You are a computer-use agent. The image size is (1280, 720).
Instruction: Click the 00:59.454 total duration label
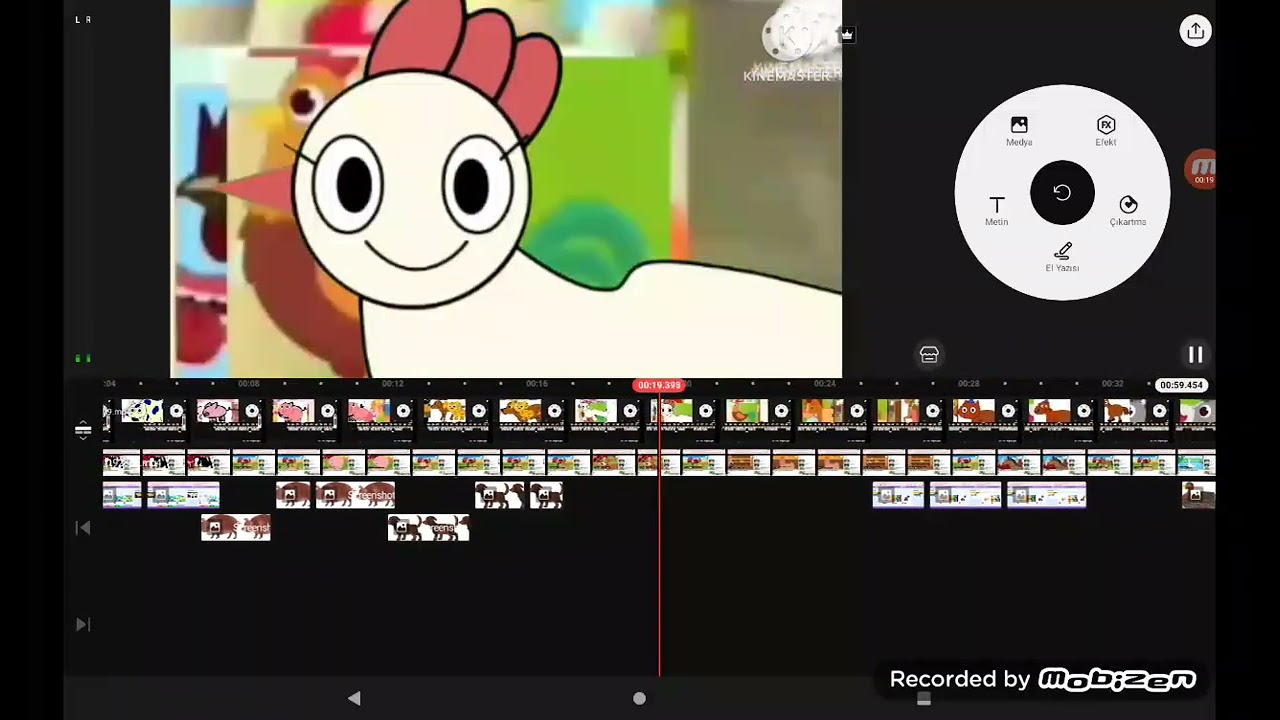click(x=1181, y=385)
